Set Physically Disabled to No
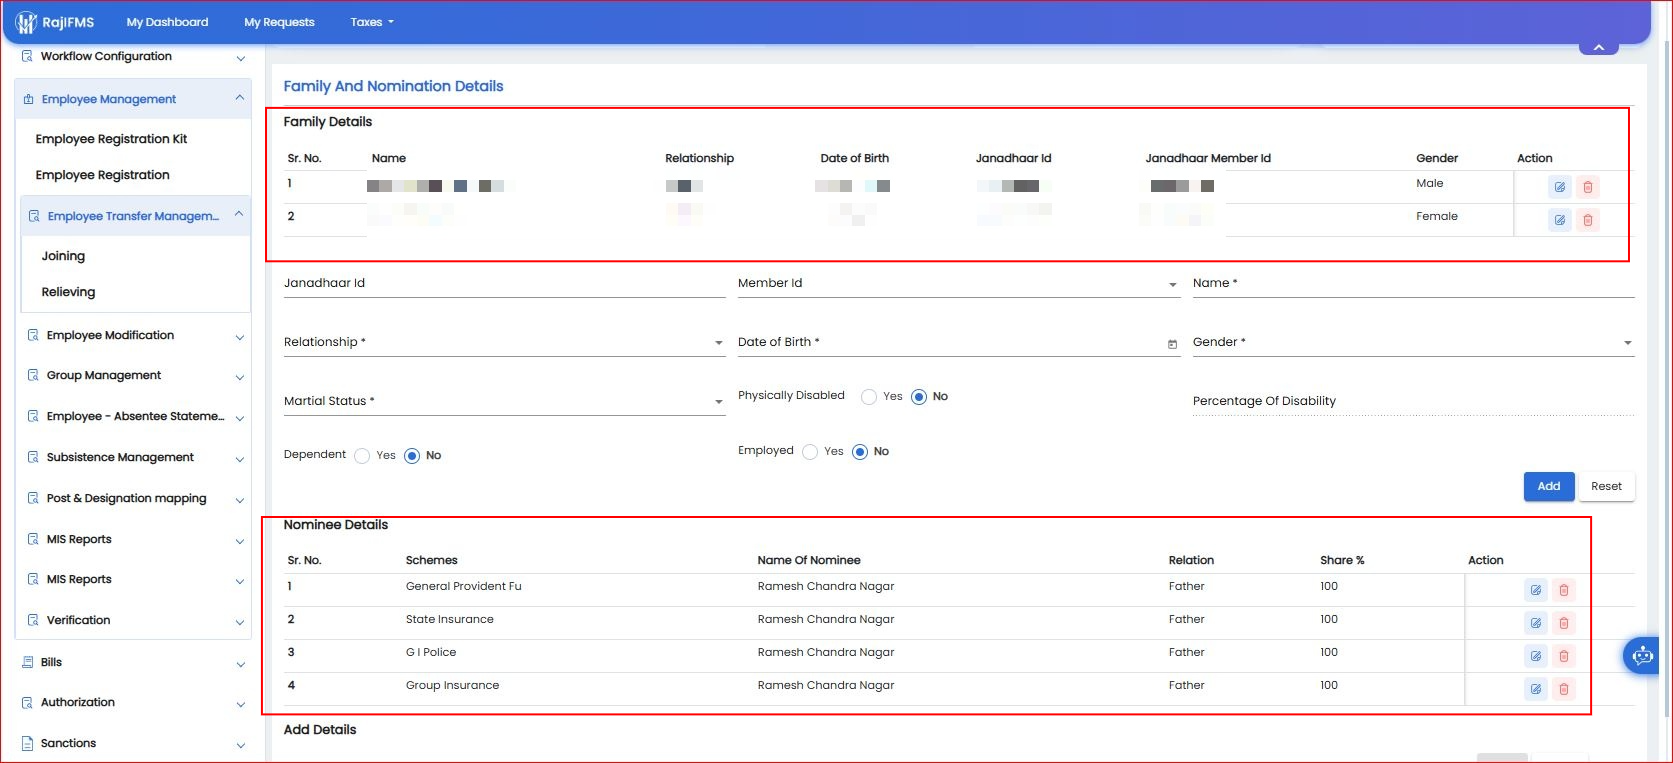Image resolution: width=1673 pixels, height=763 pixels. point(919,397)
